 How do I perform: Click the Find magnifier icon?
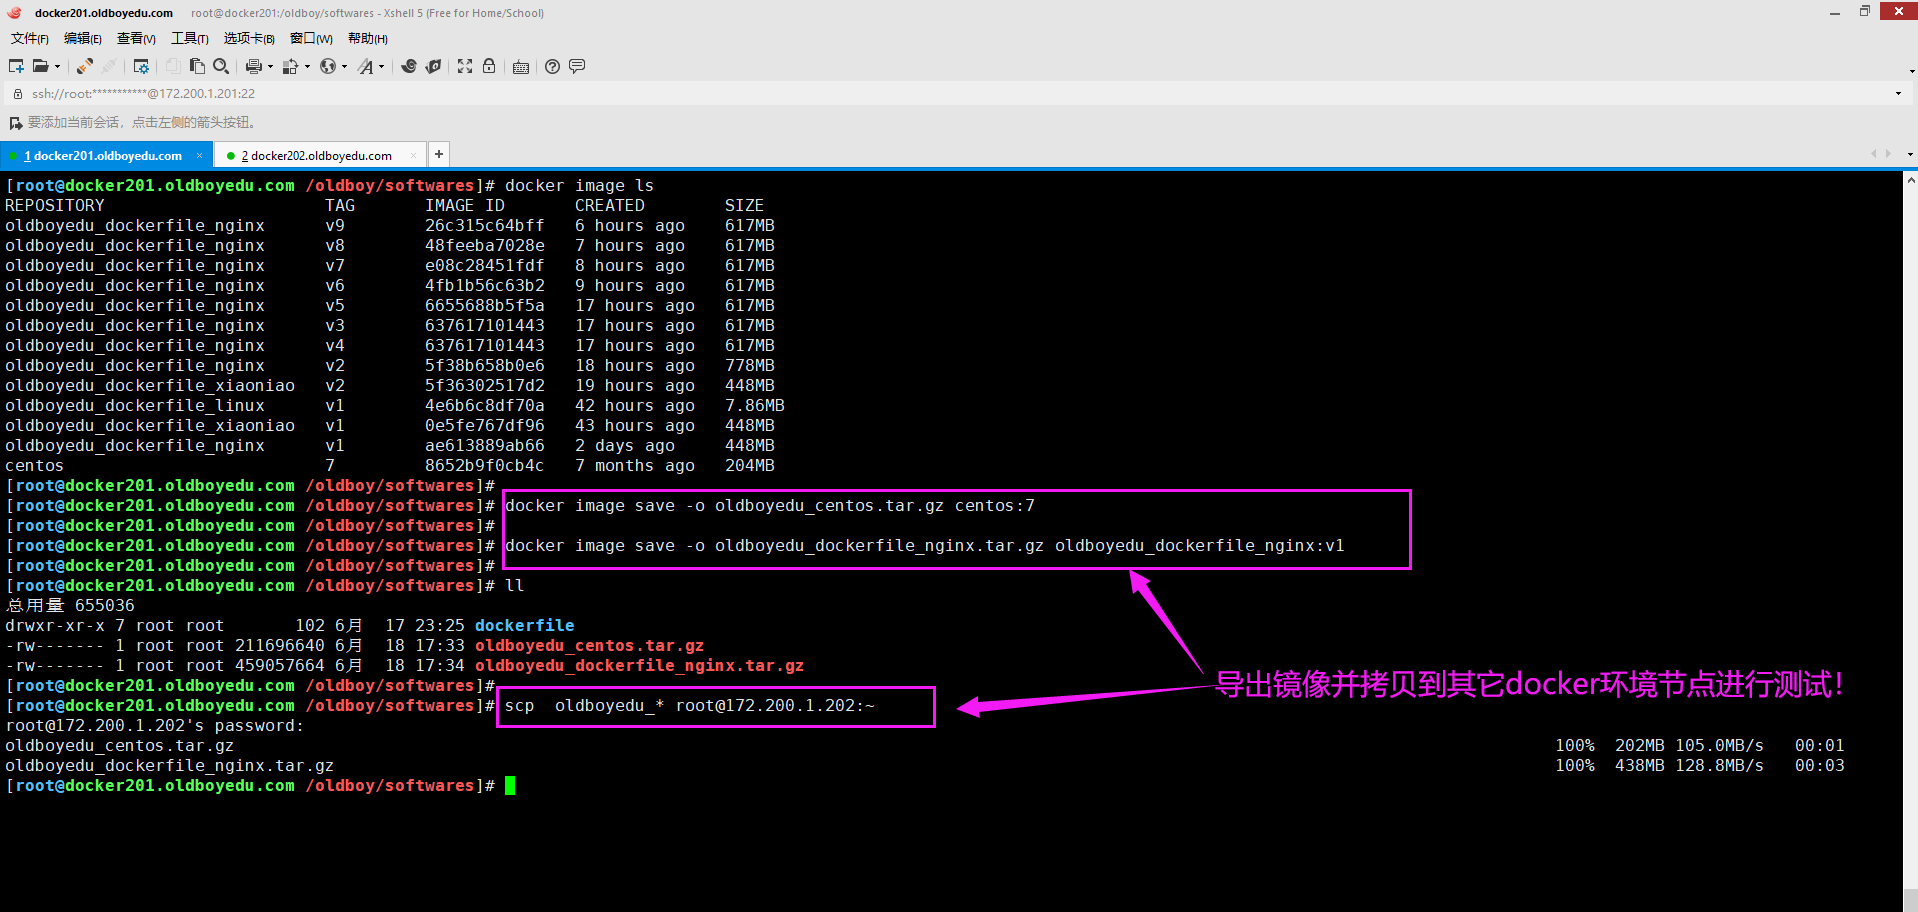click(x=221, y=66)
